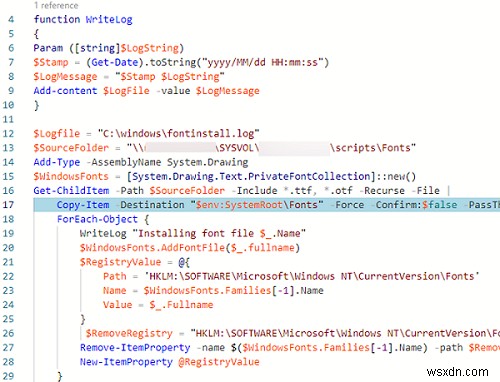Select the 'Param' keyword on line 6

click(x=48, y=48)
